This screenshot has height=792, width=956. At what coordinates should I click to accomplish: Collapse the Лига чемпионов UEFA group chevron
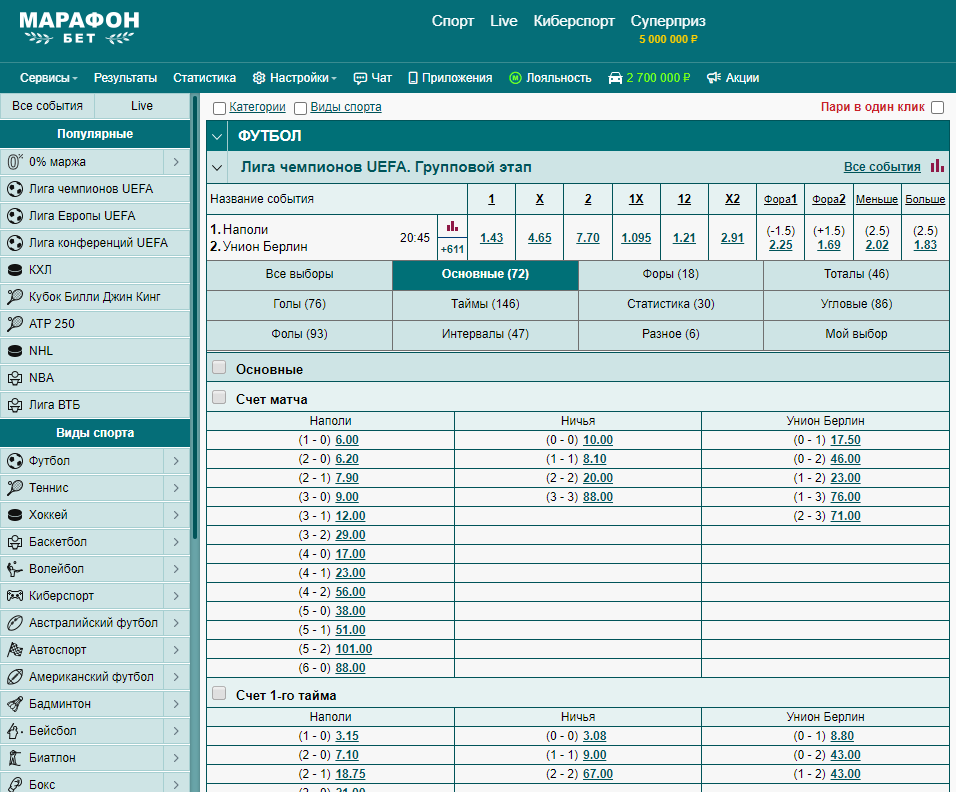coord(217,167)
